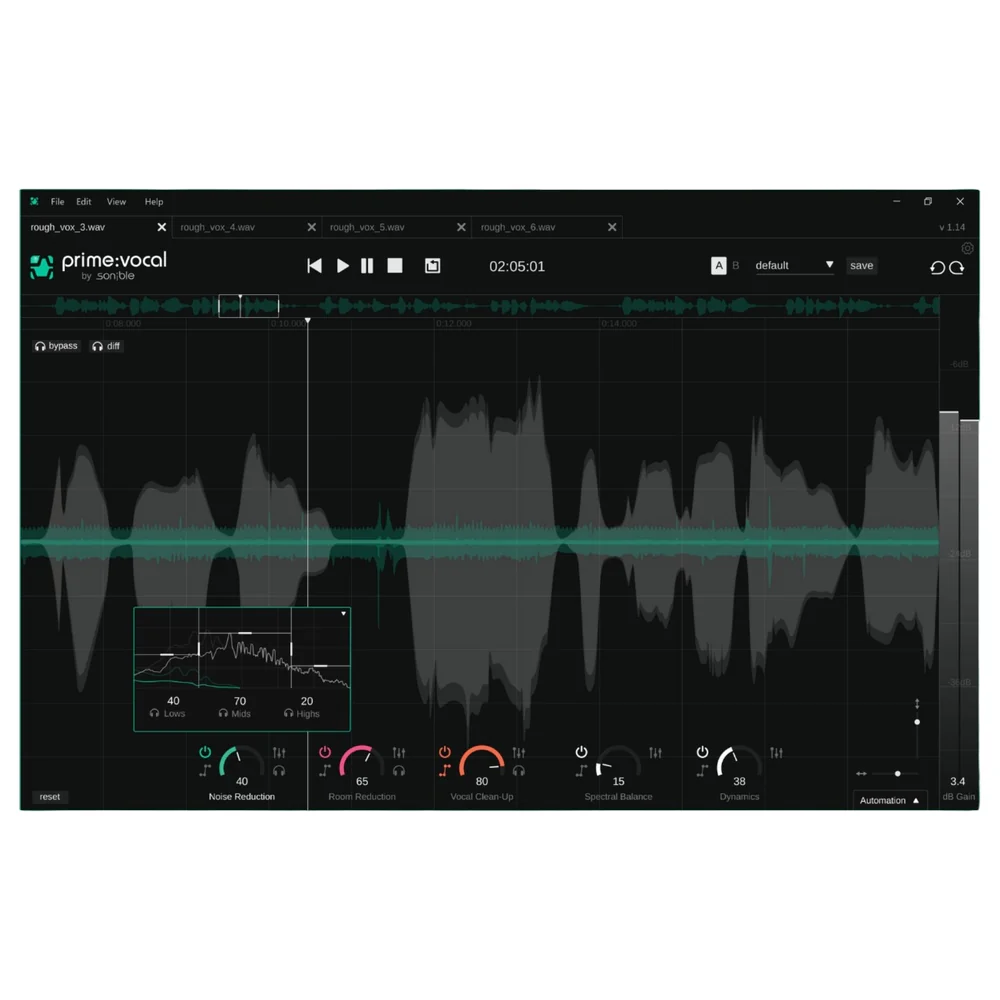The width and height of the screenshot is (1000, 1000).
Task: Toggle Dynamics power button
Action: 702,752
